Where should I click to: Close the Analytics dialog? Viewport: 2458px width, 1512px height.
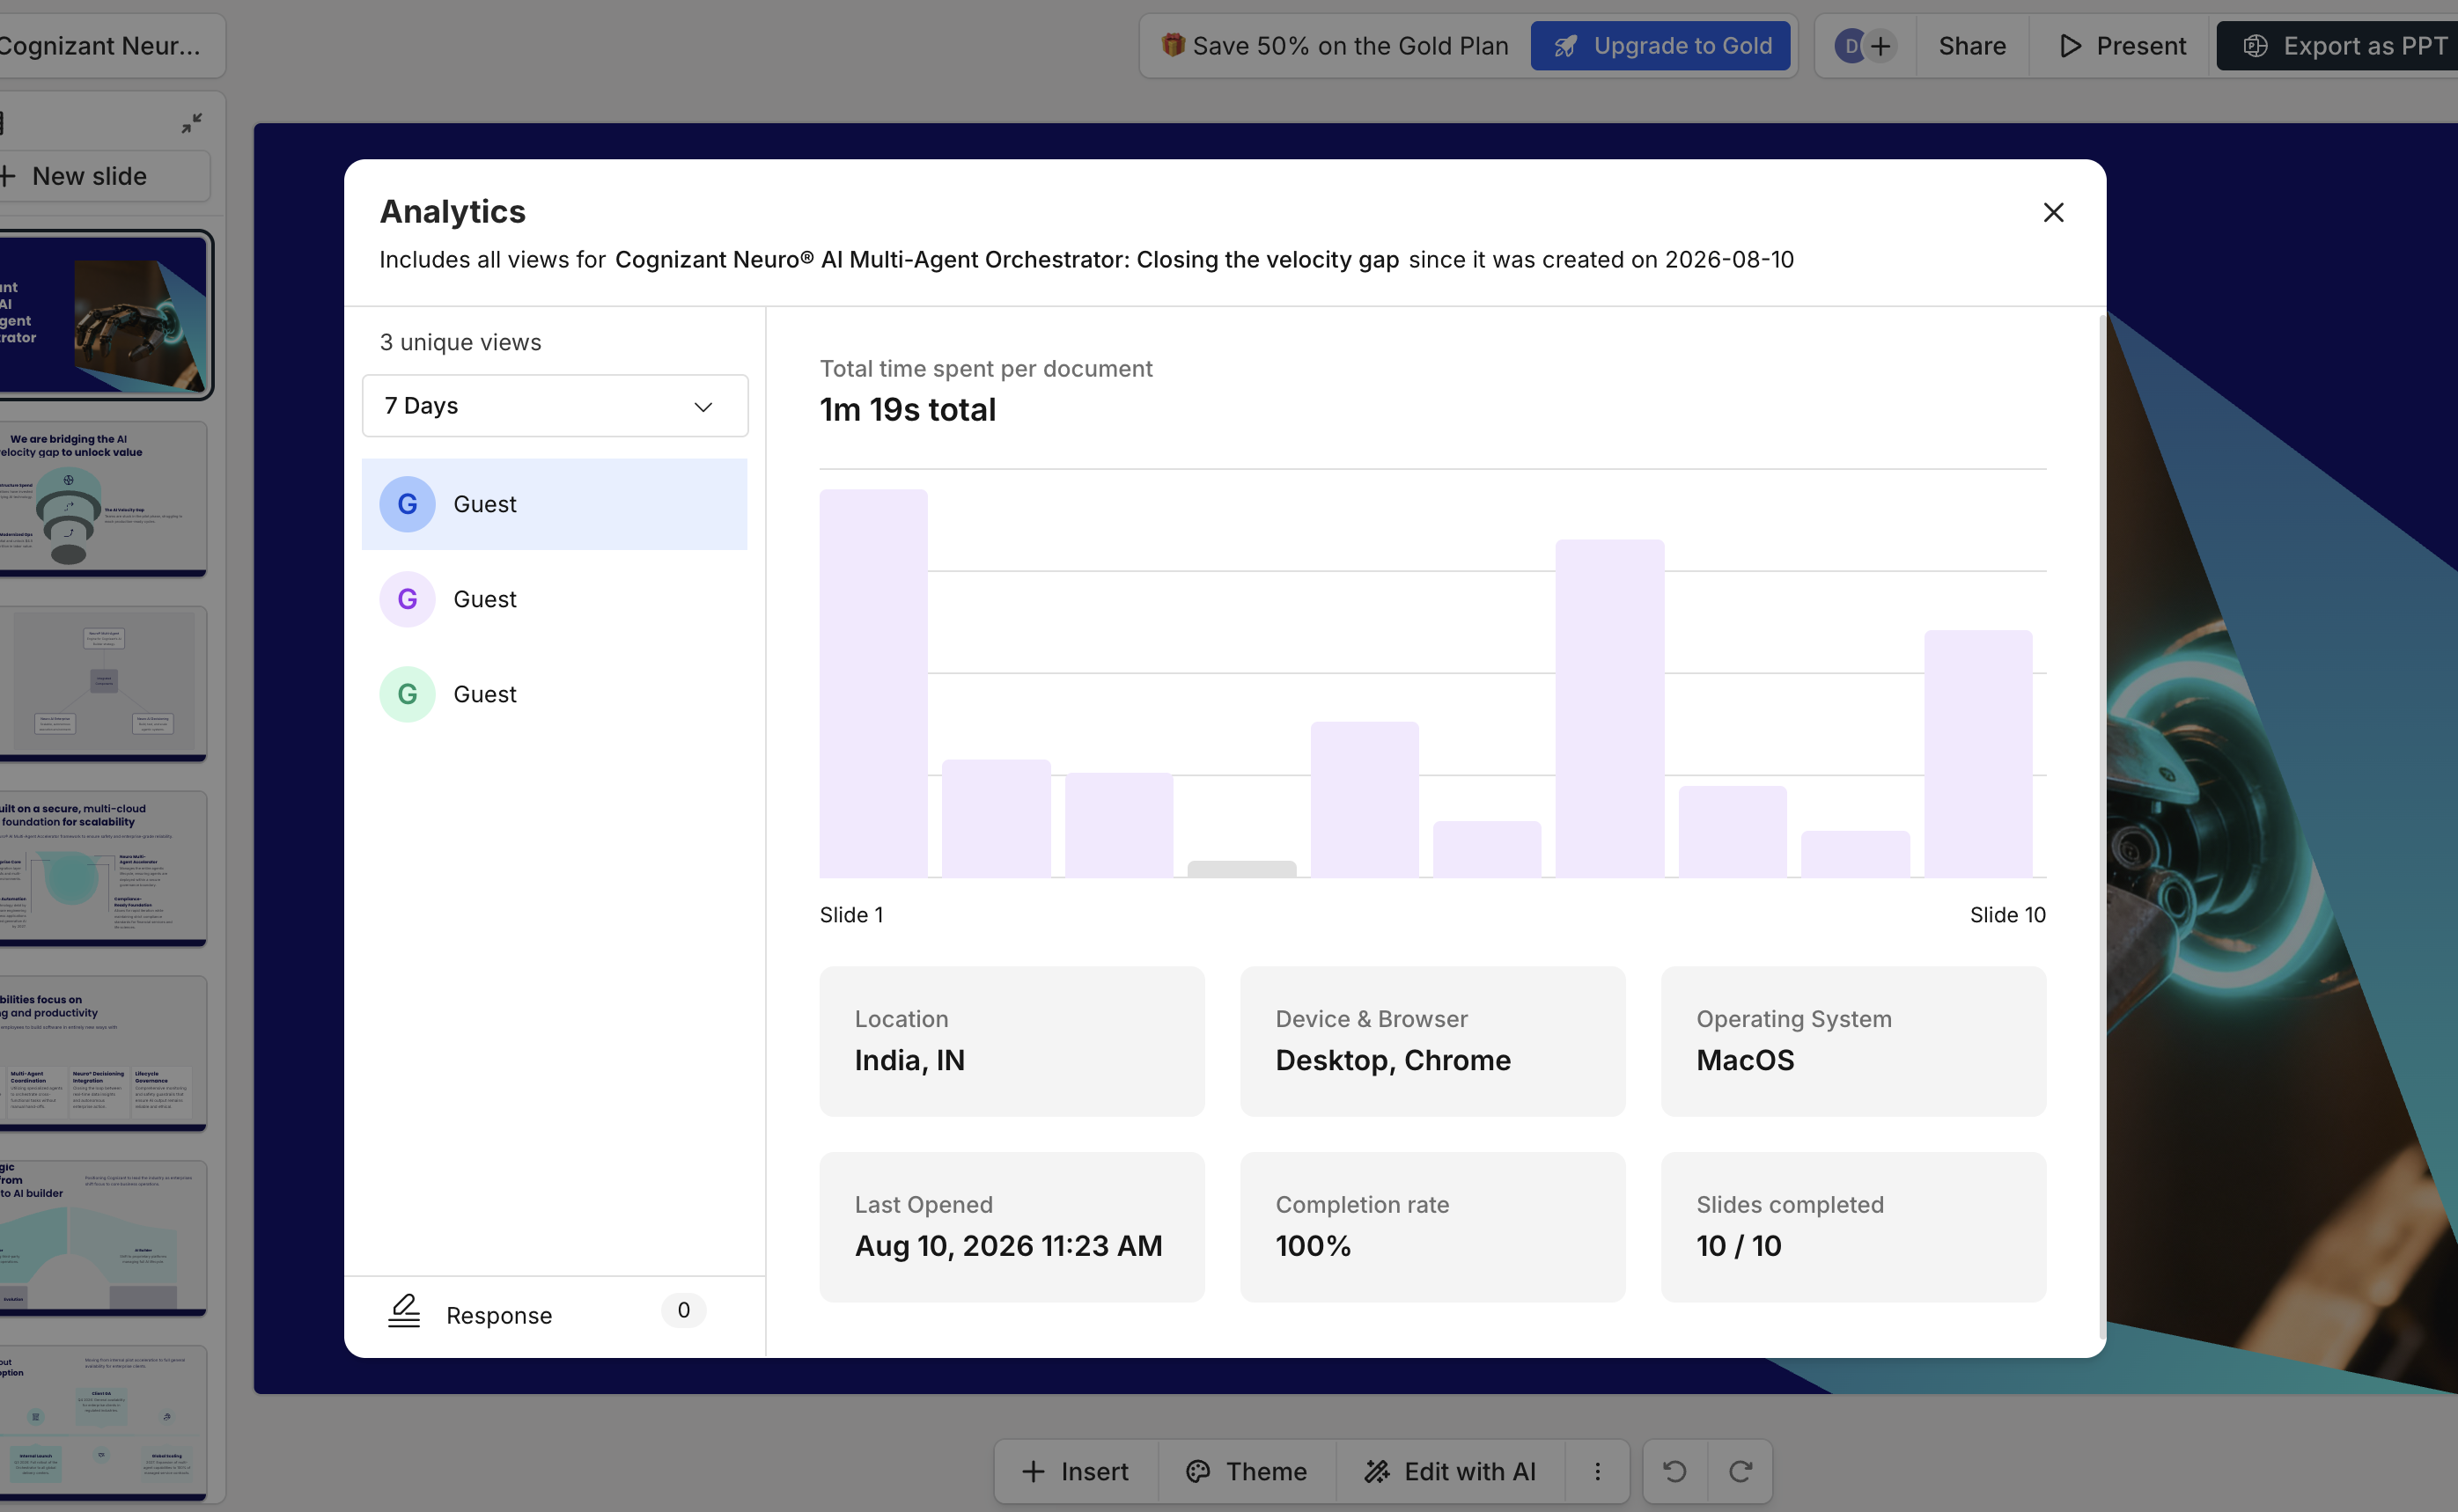pyautogui.click(x=2053, y=212)
